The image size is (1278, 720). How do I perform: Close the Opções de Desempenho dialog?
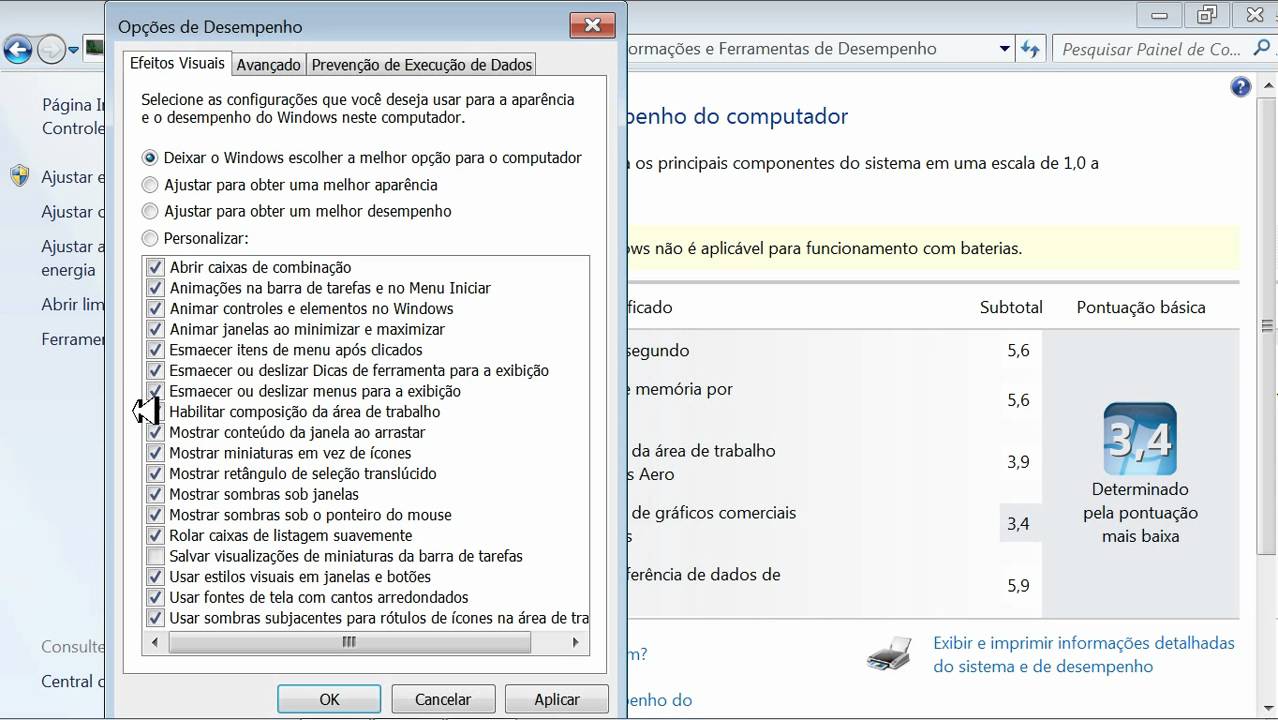click(x=592, y=25)
